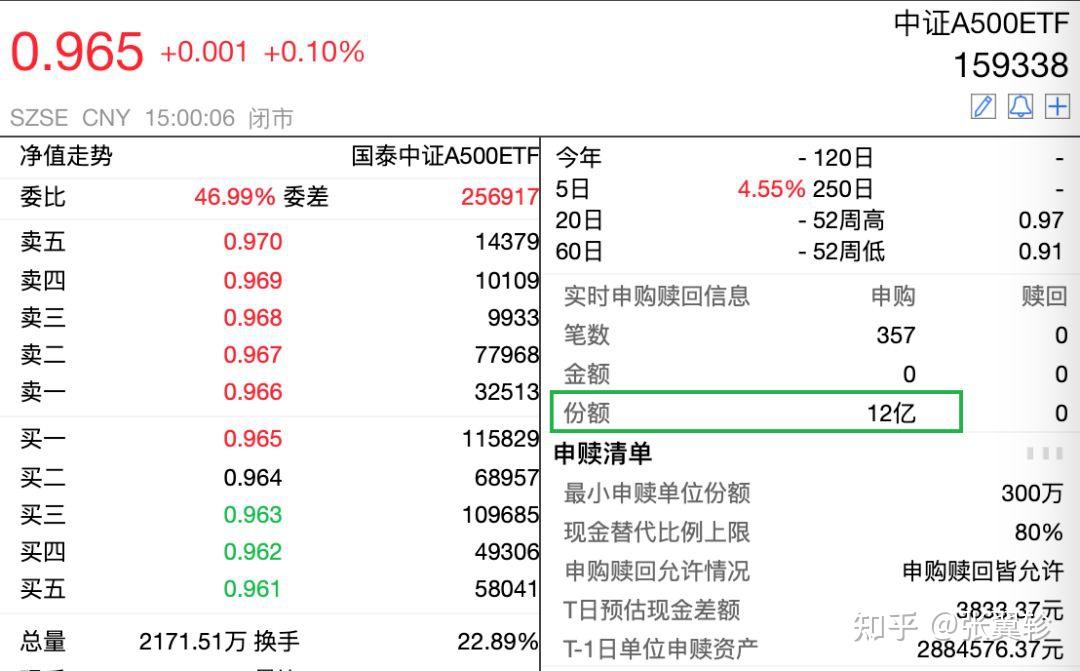This screenshot has width=1080, height=671.
Task: Switch to the 申赎清单 section
Action: pyautogui.click(x=601, y=453)
